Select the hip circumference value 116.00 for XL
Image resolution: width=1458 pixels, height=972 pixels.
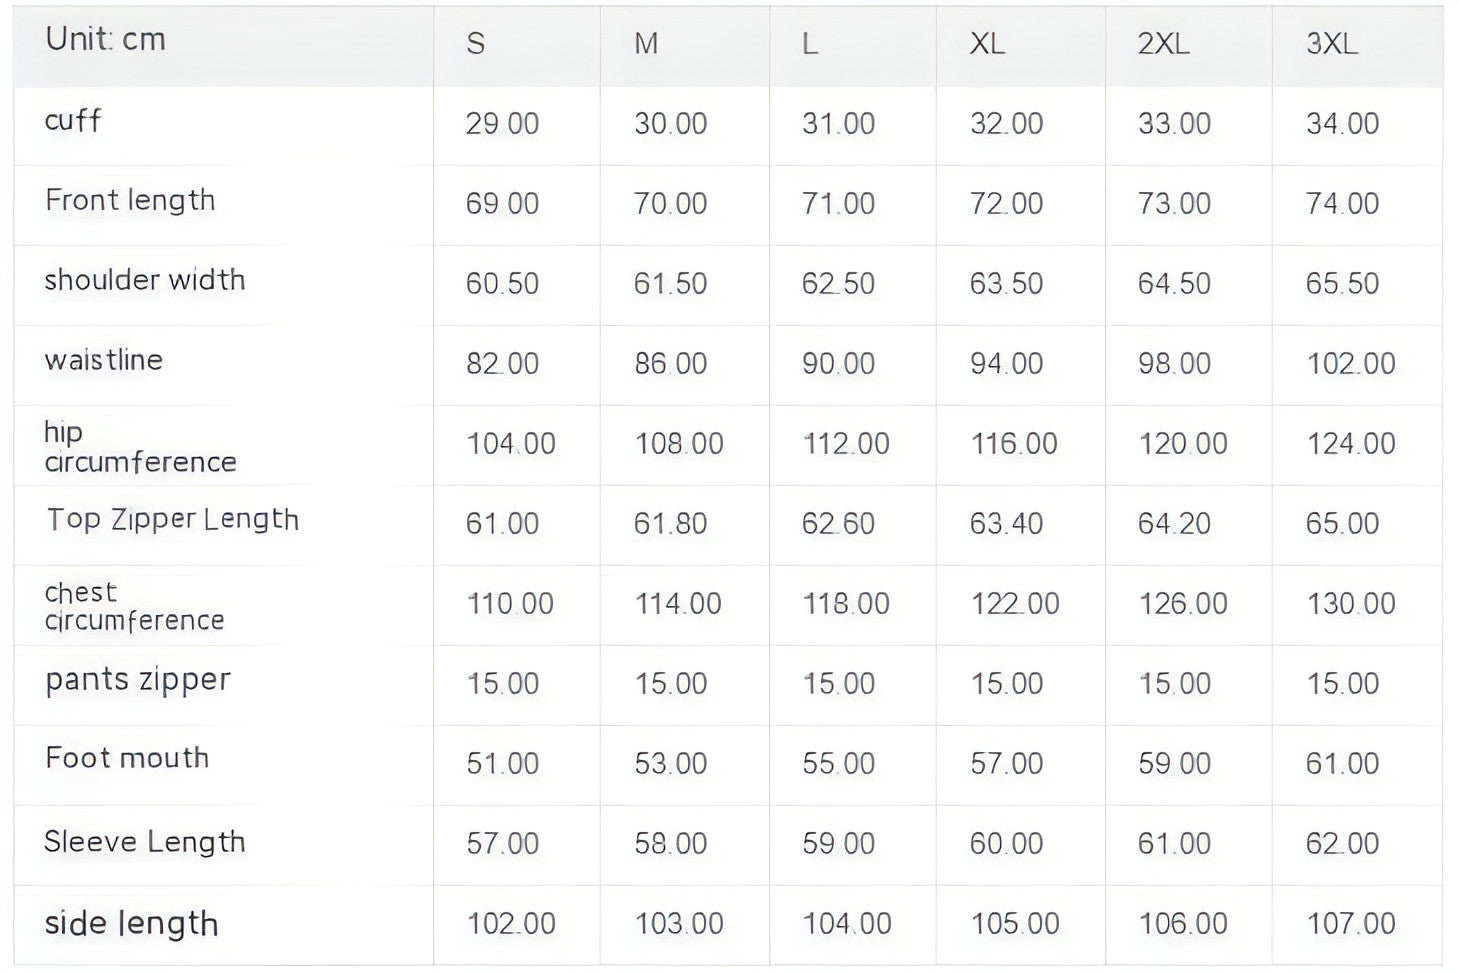[x=1014, y=444]
